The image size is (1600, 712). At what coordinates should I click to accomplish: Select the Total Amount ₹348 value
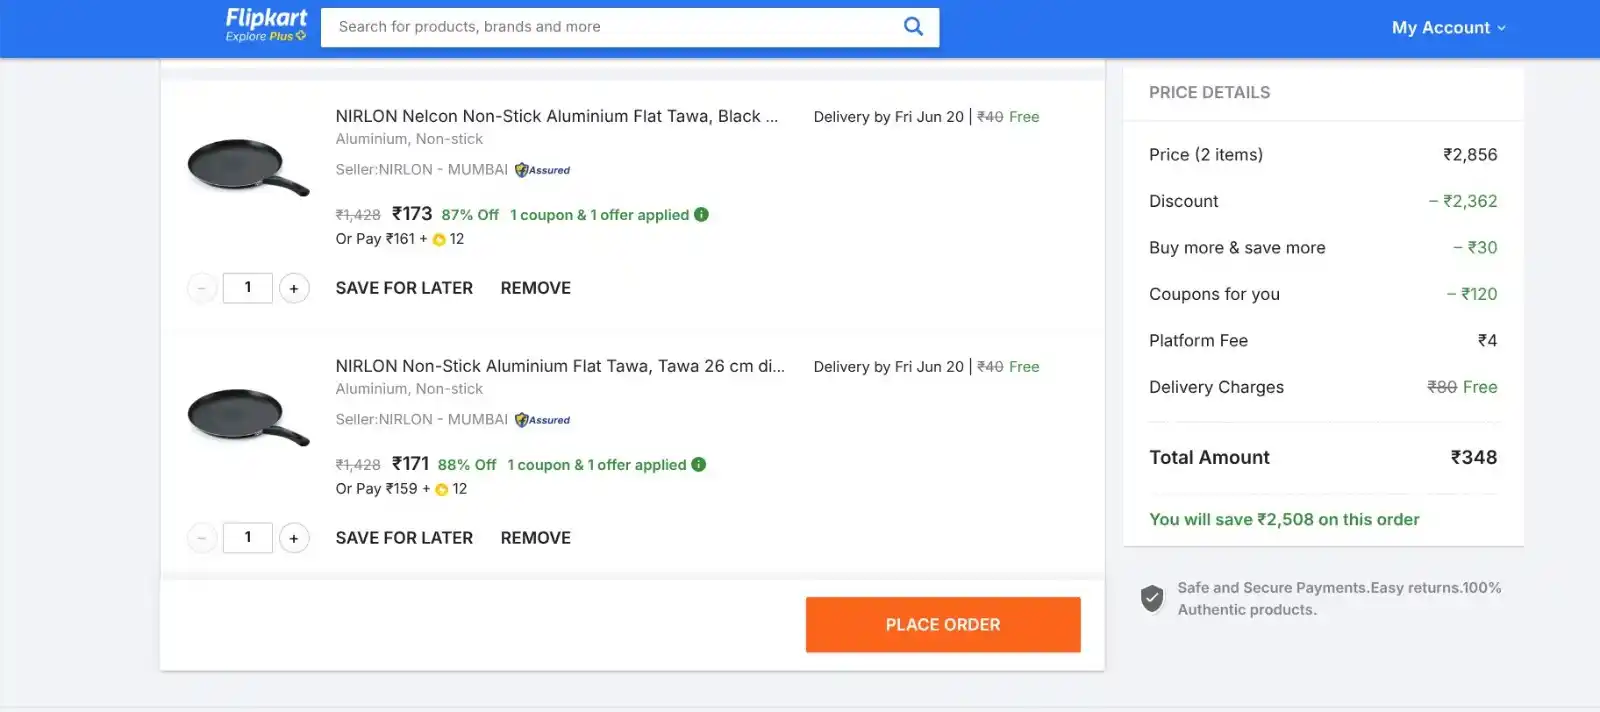click(x=1474, y=458)
